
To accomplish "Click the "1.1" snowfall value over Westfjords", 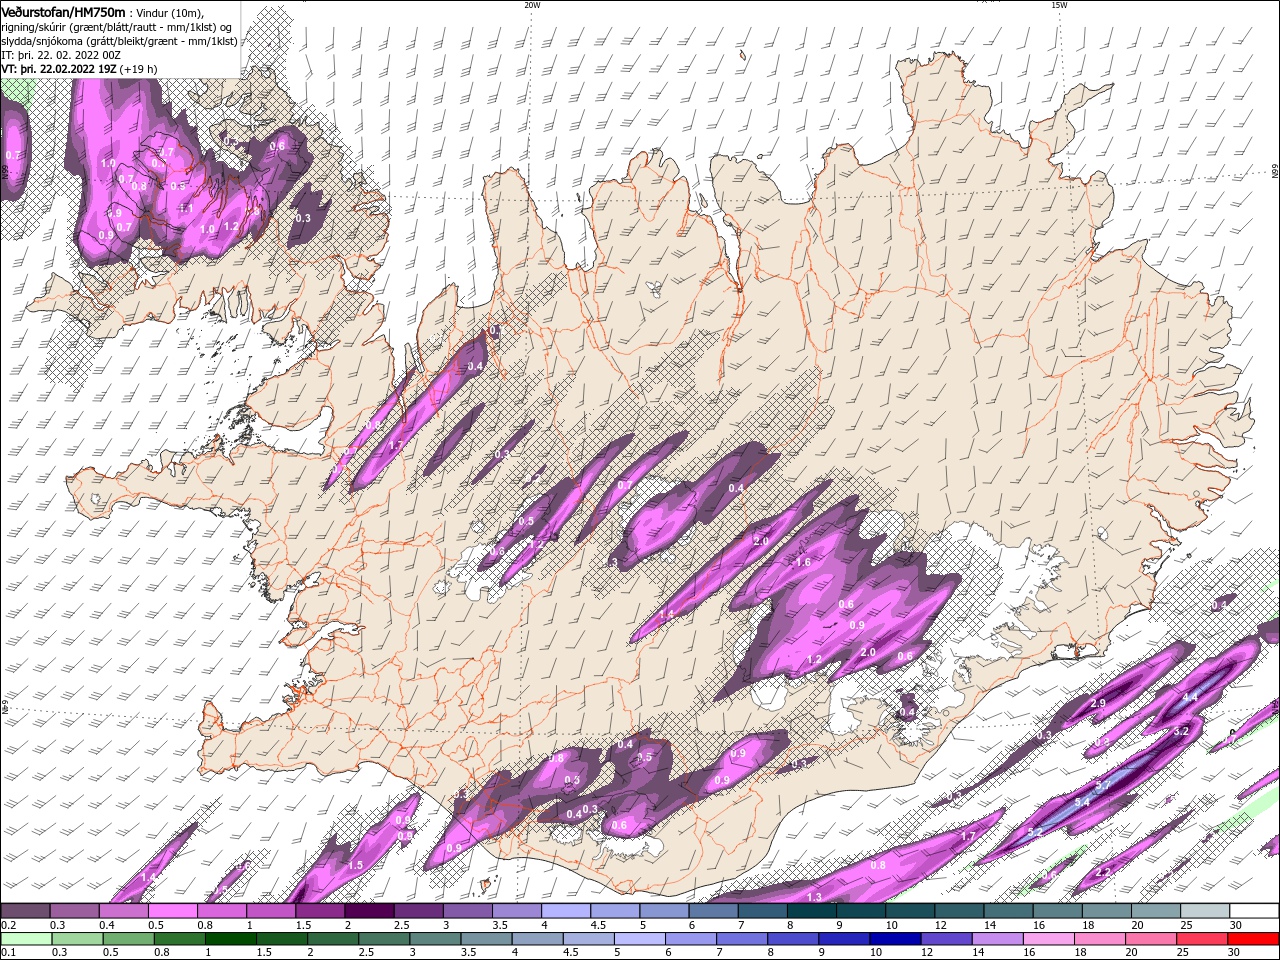I will click(x=184, y=208).
